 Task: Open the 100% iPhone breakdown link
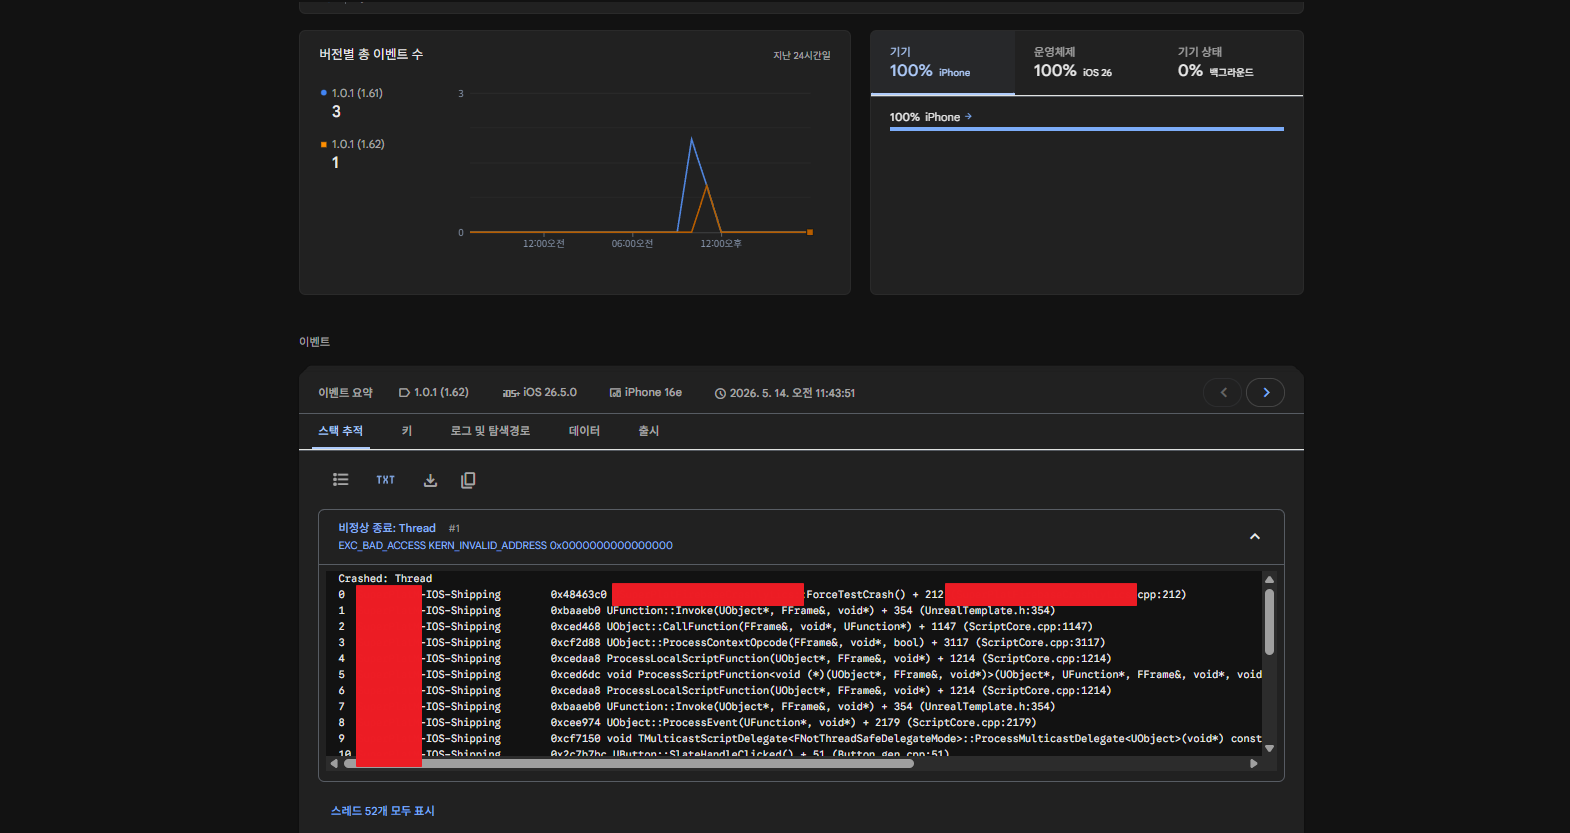(x=931, y=117)
